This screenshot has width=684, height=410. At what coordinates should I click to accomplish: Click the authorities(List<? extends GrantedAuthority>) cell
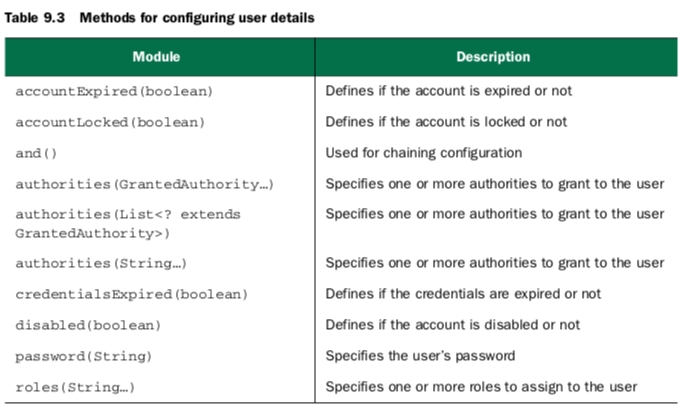coord(128,223)
